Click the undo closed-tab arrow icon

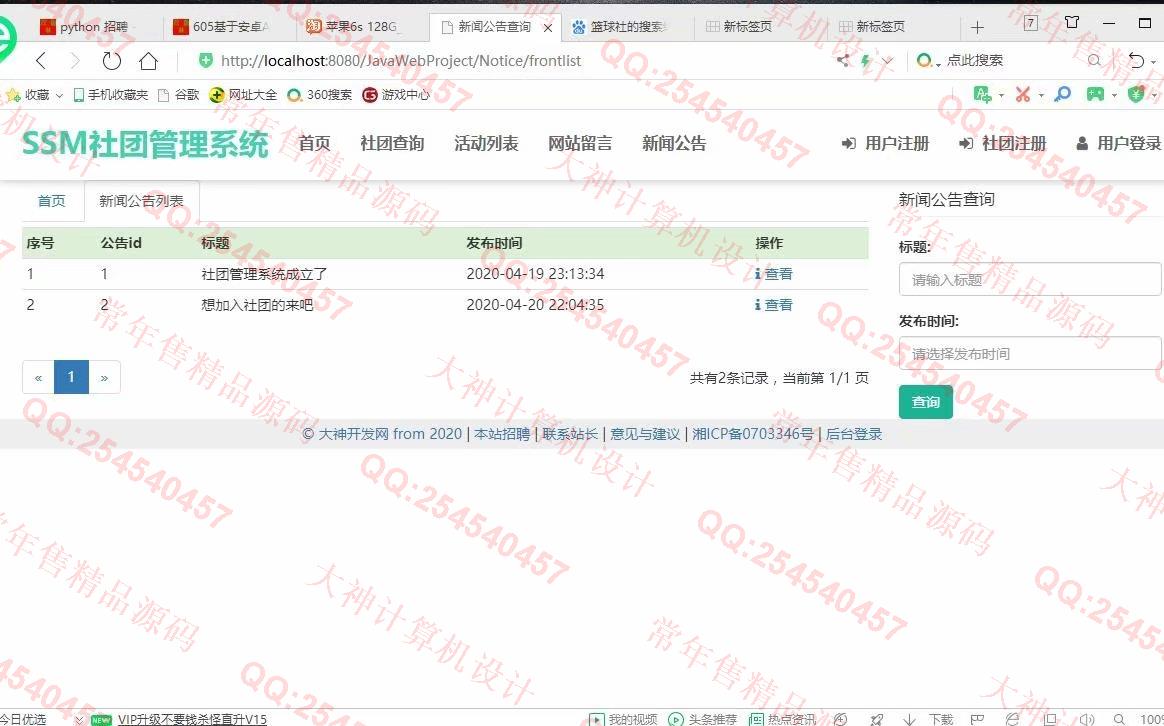click(x=1136, y=61)
